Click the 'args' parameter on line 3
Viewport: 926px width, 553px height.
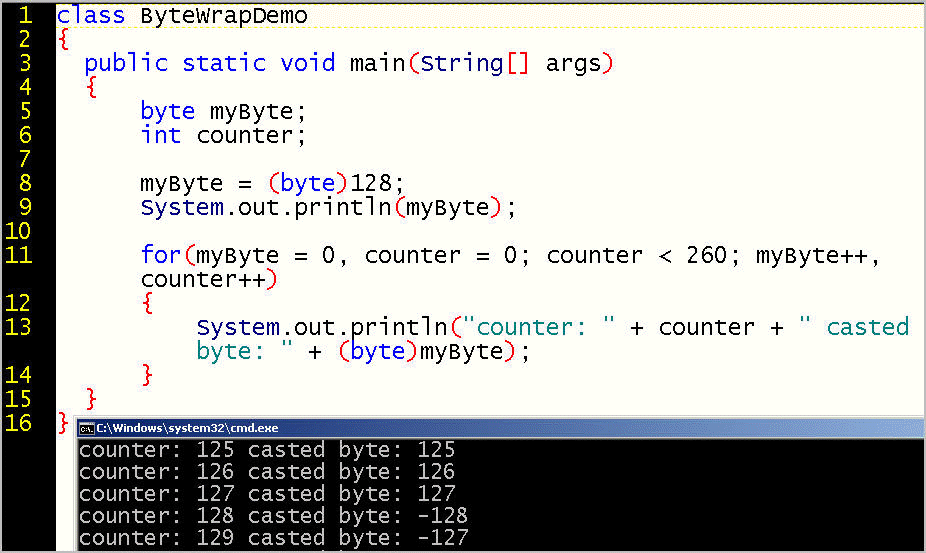click(573, 64)
